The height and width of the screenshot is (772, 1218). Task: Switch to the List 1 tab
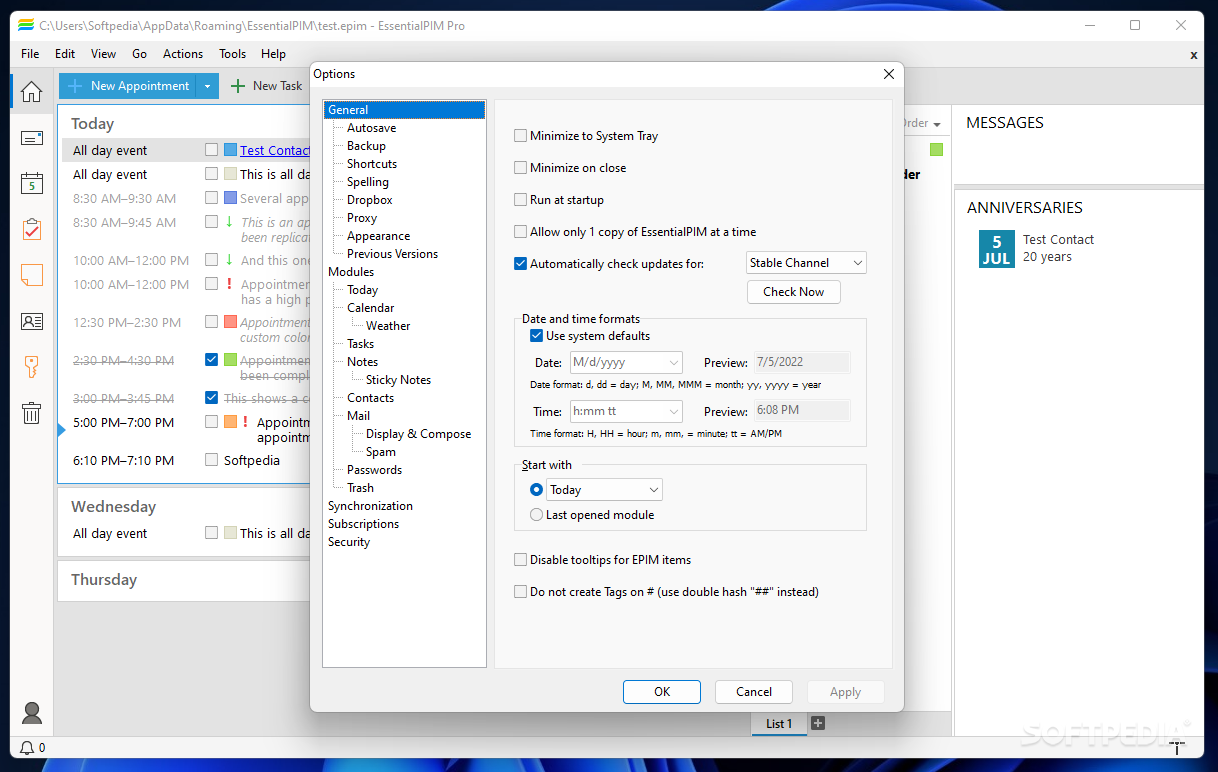pyautogui.click(x=779, y=723)
